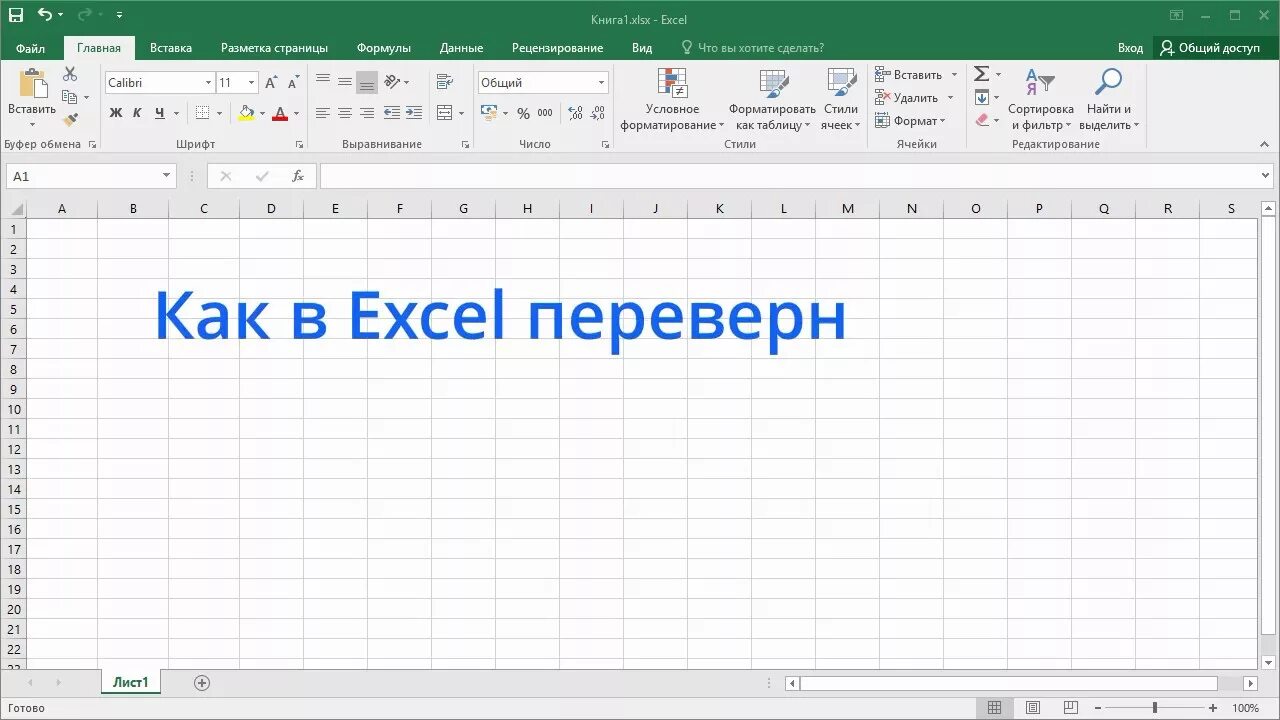This screenshot has height=720, width=1280.
Task: Click the Borders icon
Action: pyautogui.click(x=203, y=113)
